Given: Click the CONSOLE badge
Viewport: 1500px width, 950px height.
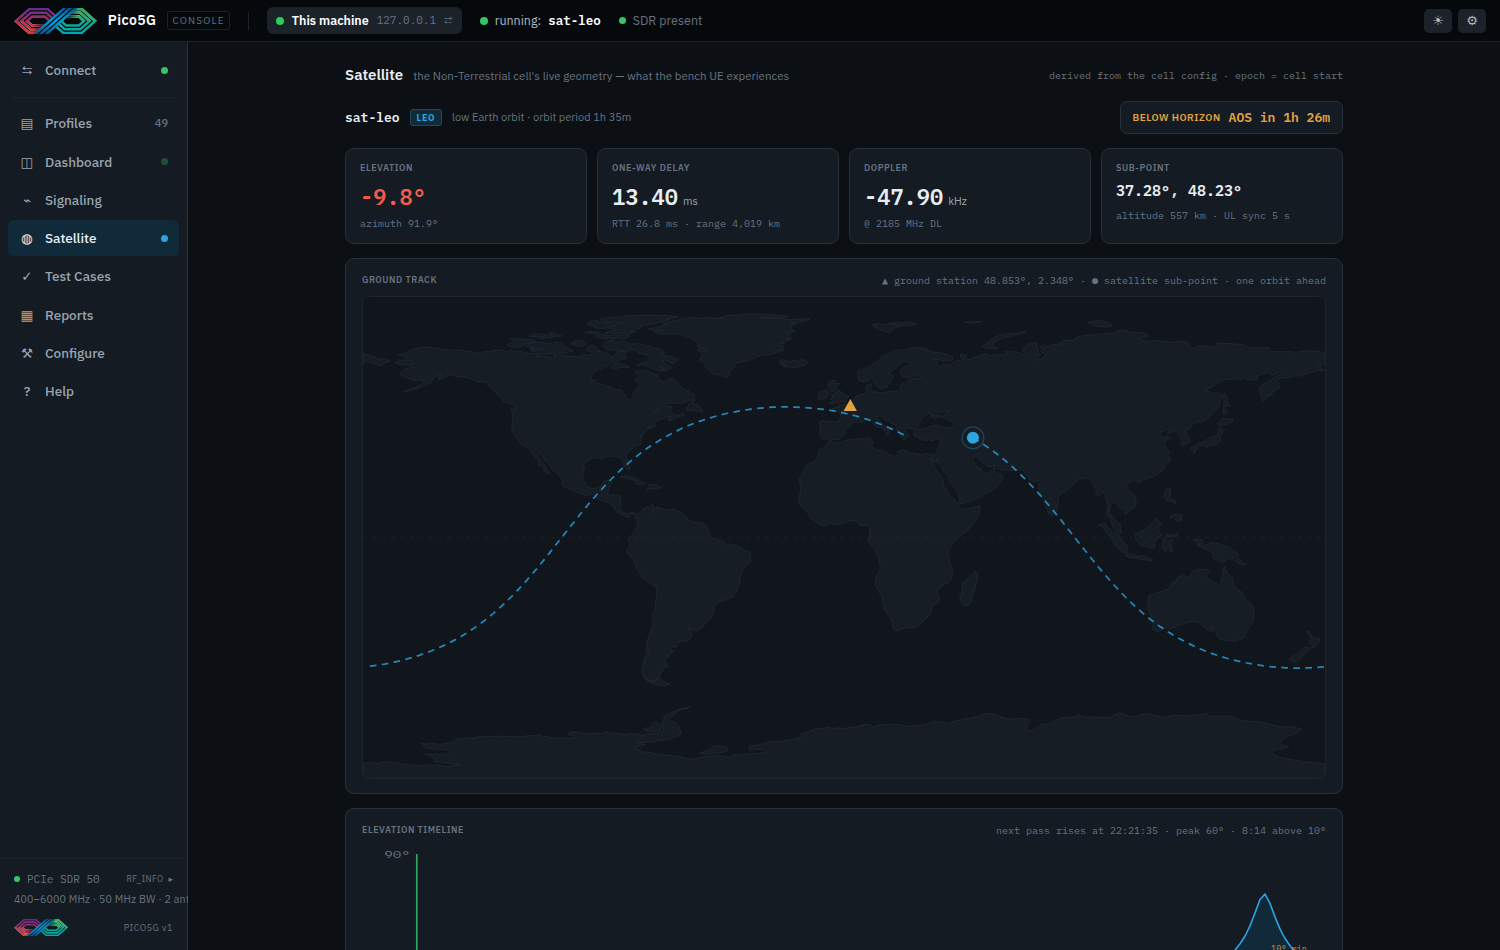Looking at the screenshot, I should (198, 20).
